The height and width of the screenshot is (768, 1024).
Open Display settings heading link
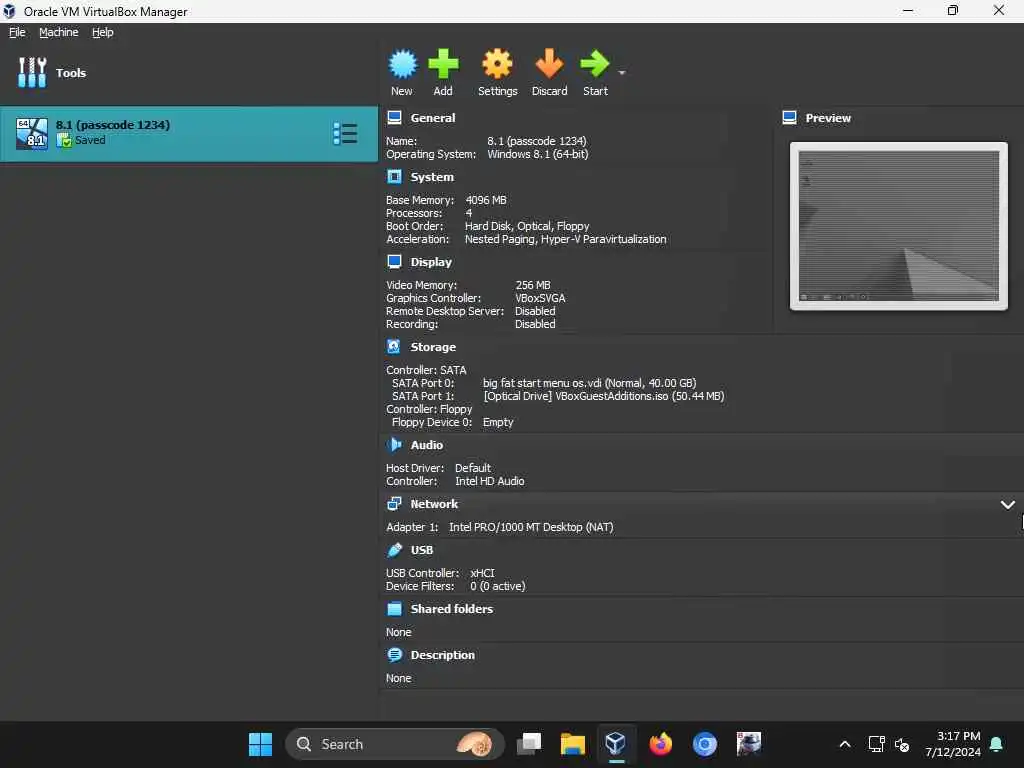pos(430,262)
